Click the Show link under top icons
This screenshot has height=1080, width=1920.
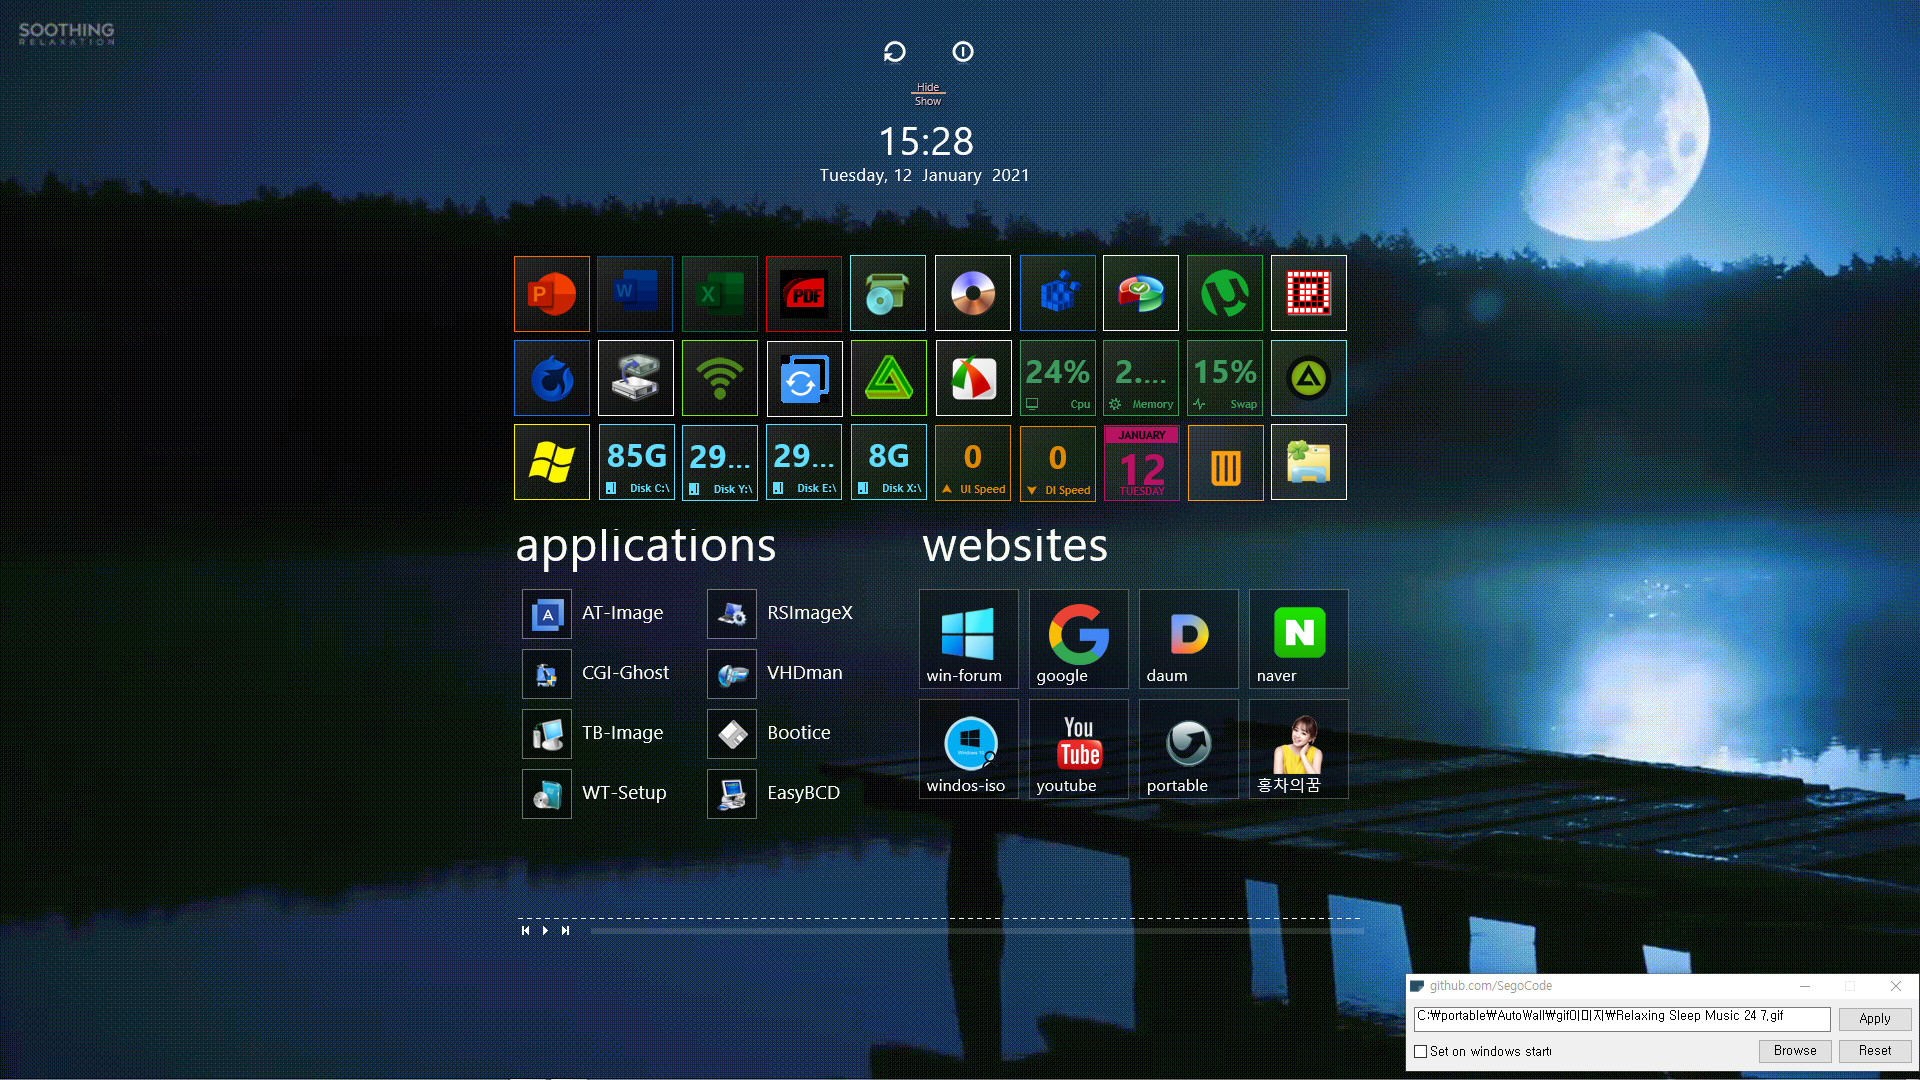point(928,101)
